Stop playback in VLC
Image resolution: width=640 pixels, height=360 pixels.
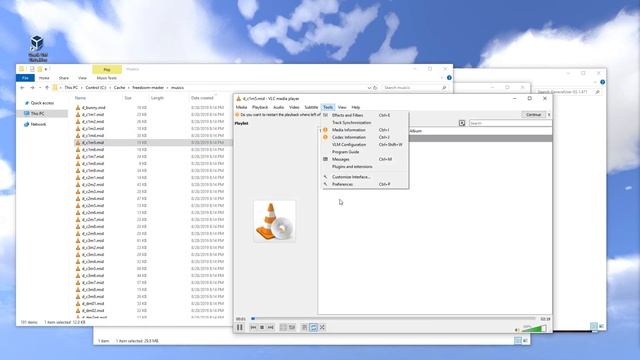pyautogui.click(x=262, y=327)
